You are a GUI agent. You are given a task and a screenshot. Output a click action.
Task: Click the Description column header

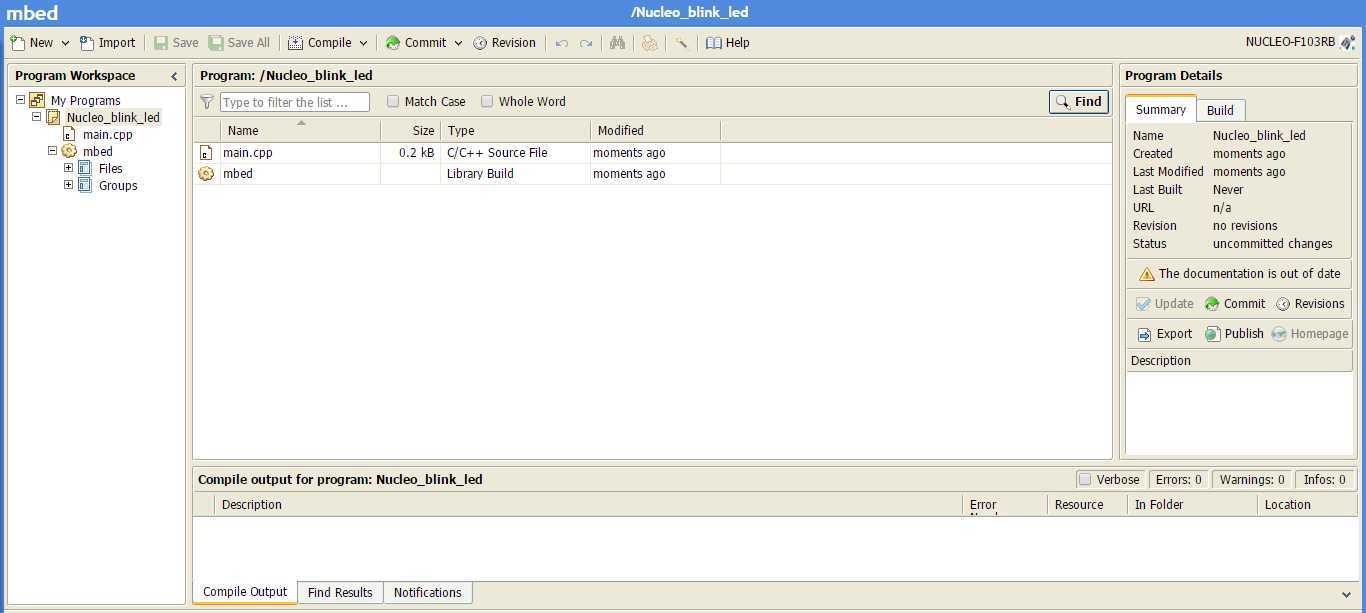tap(588, 505)
